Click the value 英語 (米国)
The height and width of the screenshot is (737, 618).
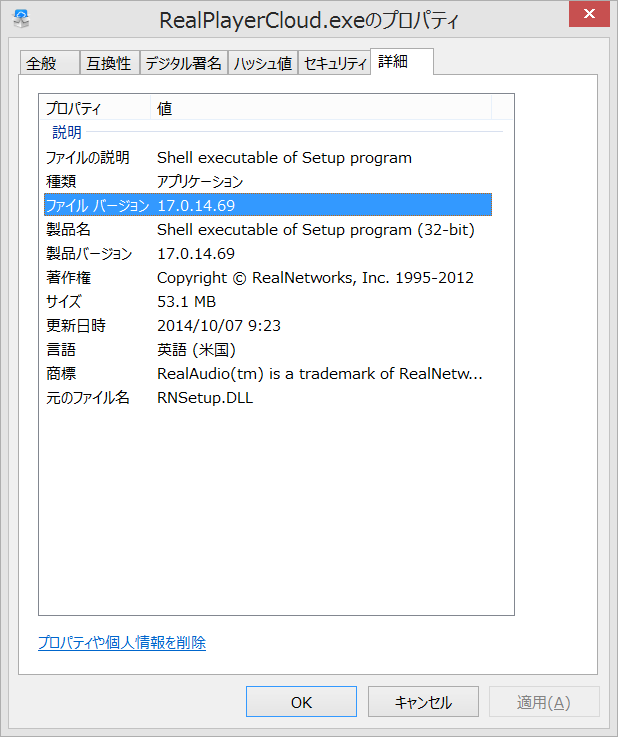click(196, 350)
